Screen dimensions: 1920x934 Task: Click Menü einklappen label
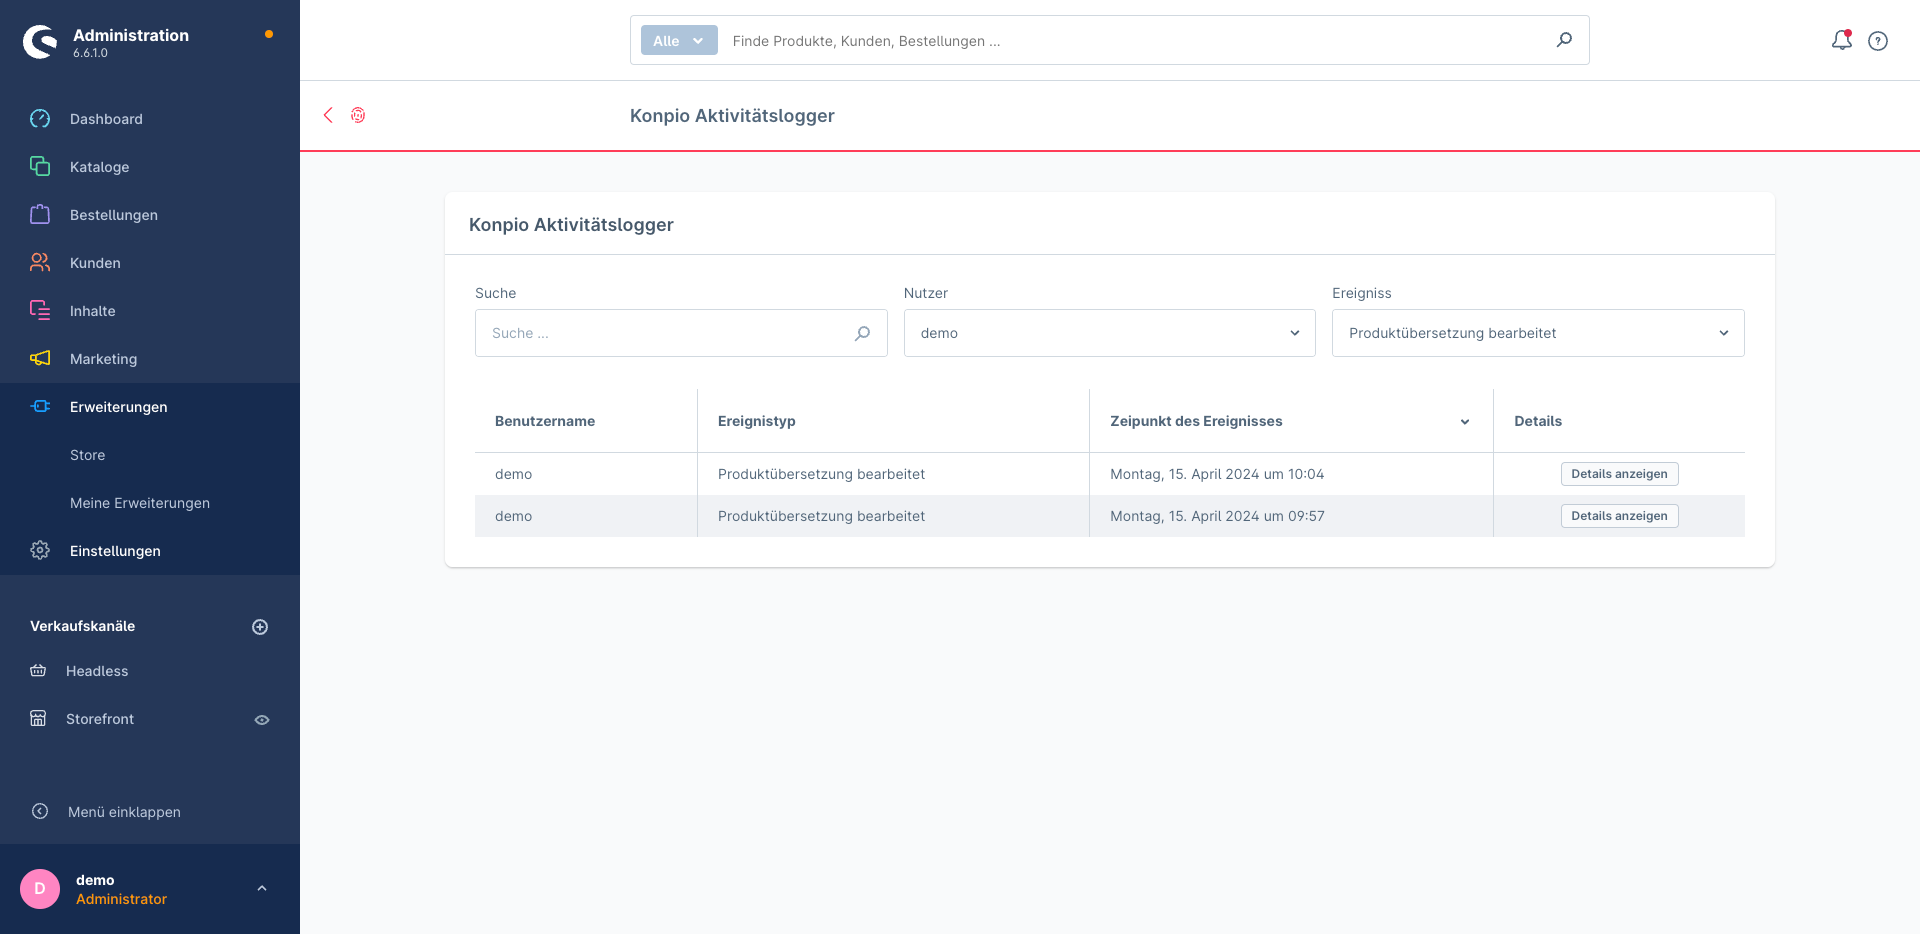click(x=124, y=812)
